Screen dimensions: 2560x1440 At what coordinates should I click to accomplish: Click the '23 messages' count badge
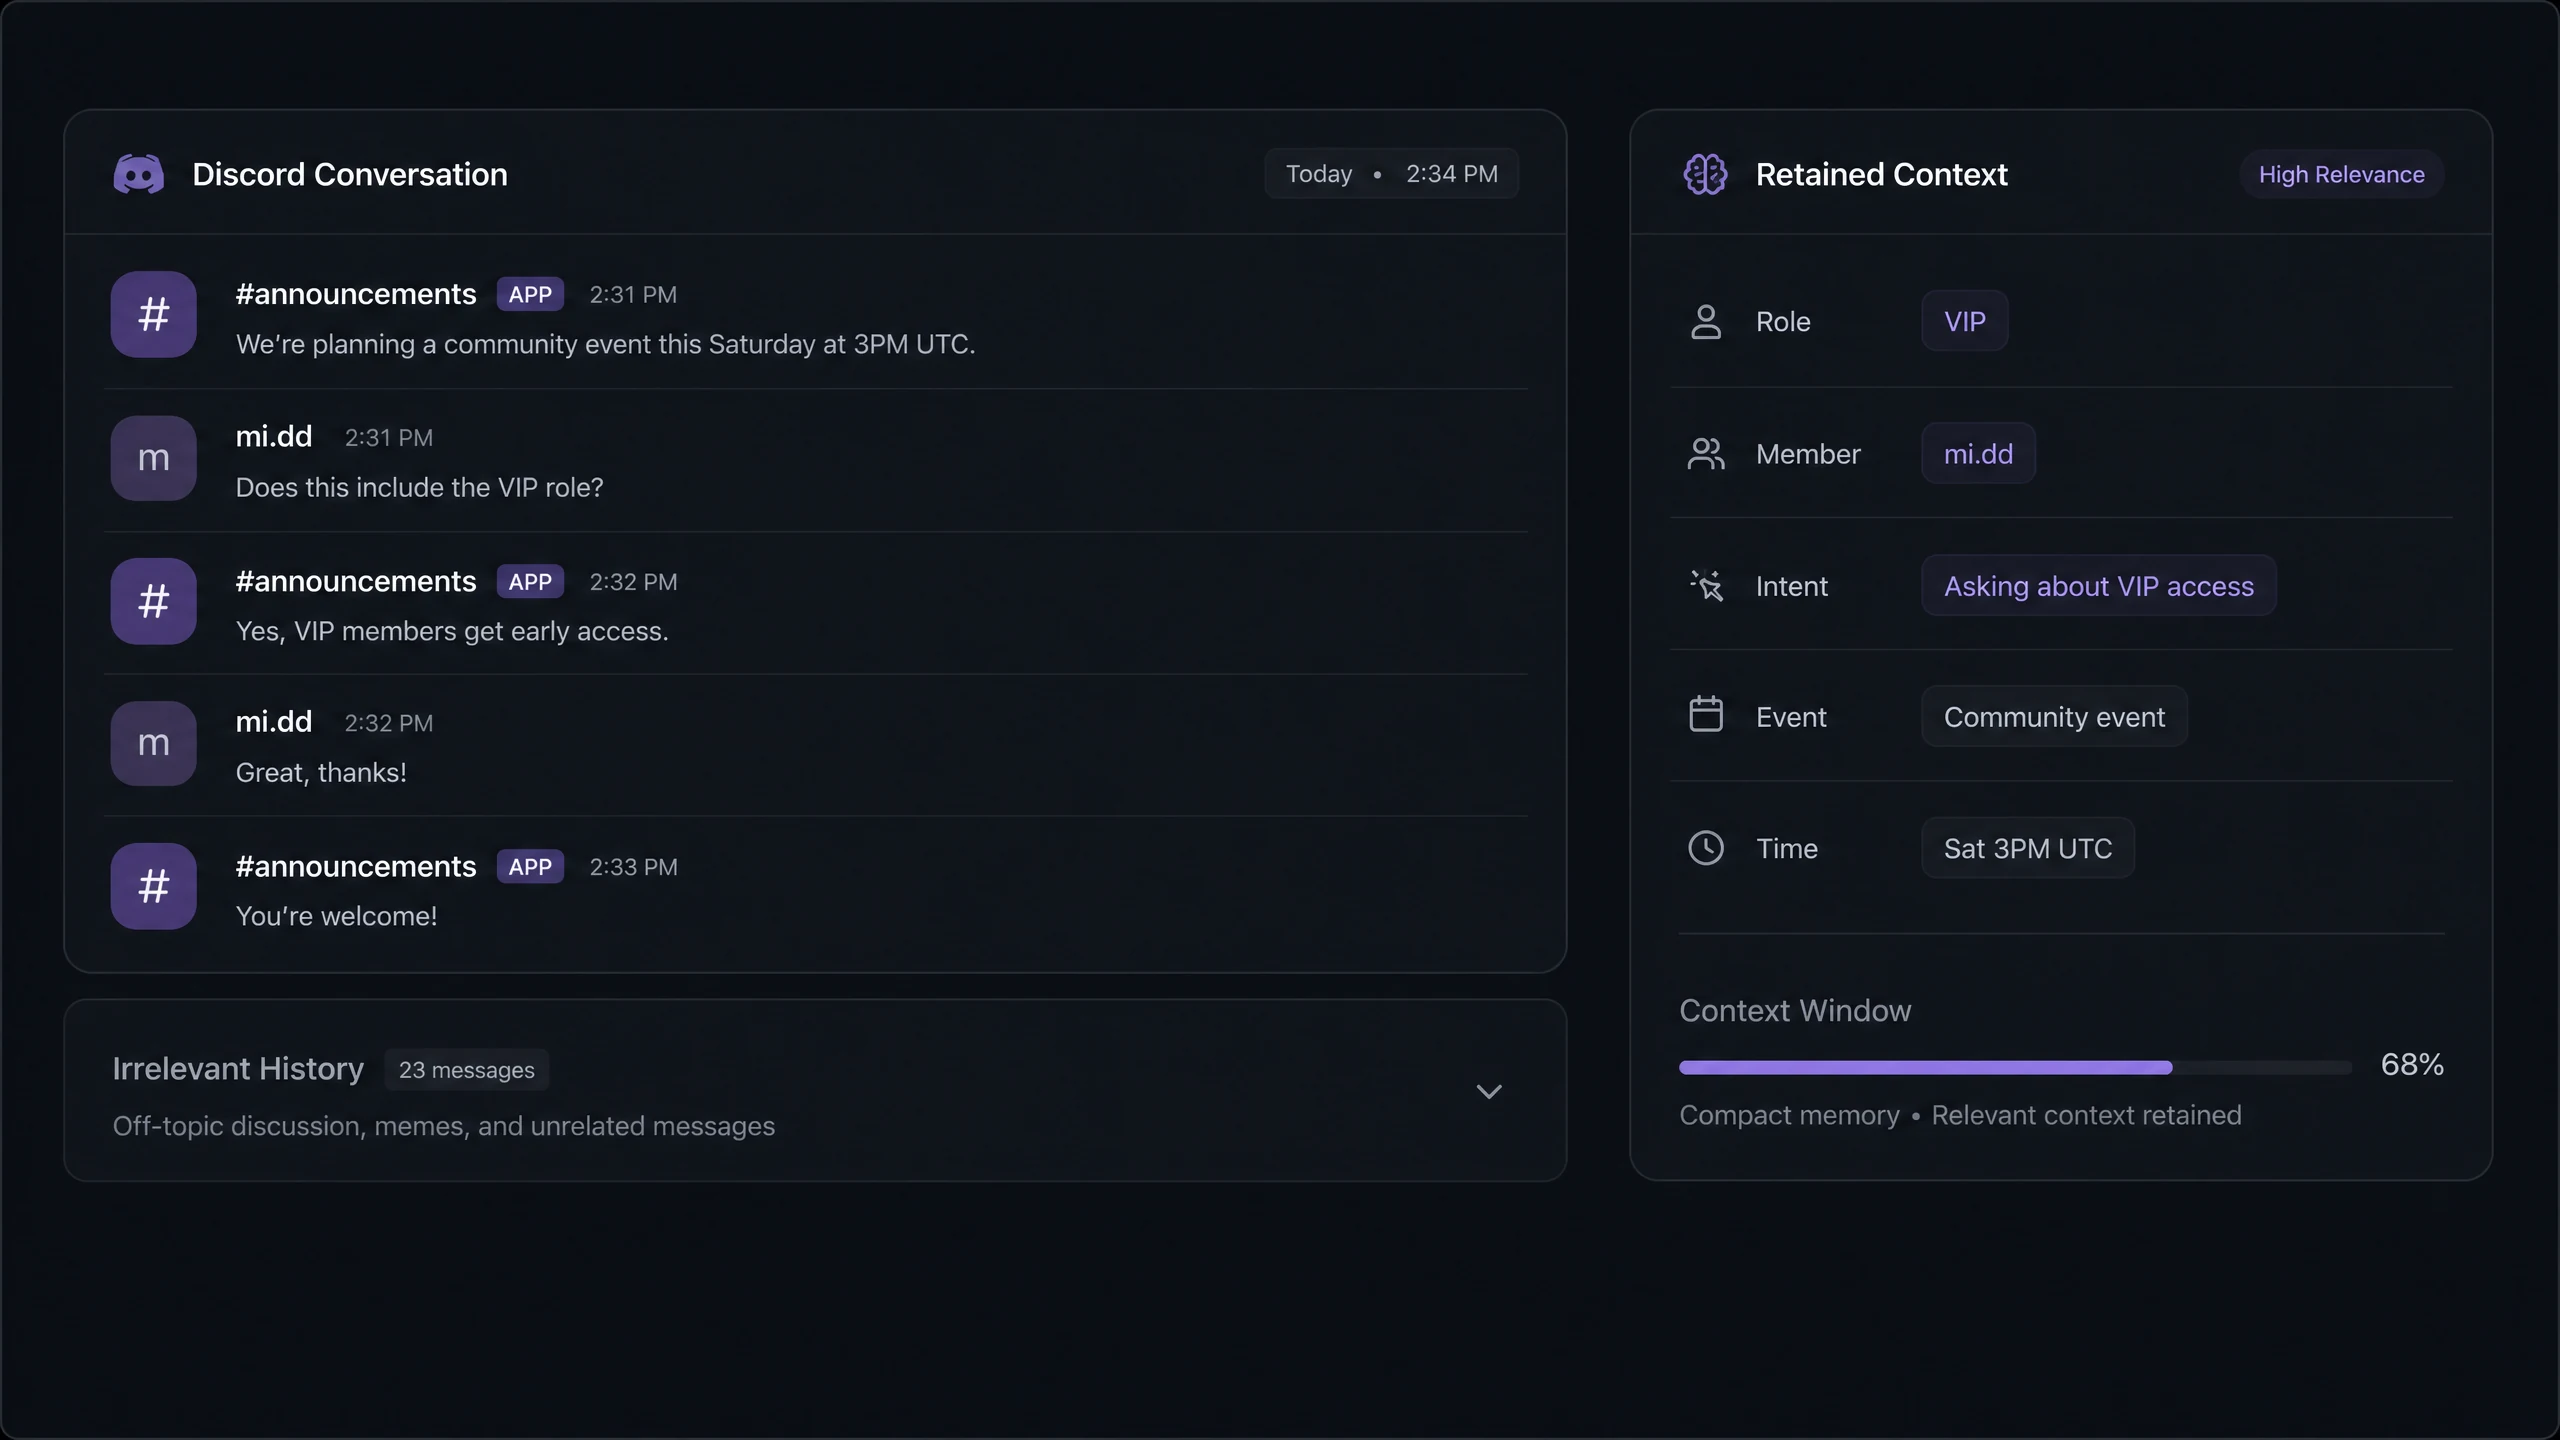coord(466,1069)
